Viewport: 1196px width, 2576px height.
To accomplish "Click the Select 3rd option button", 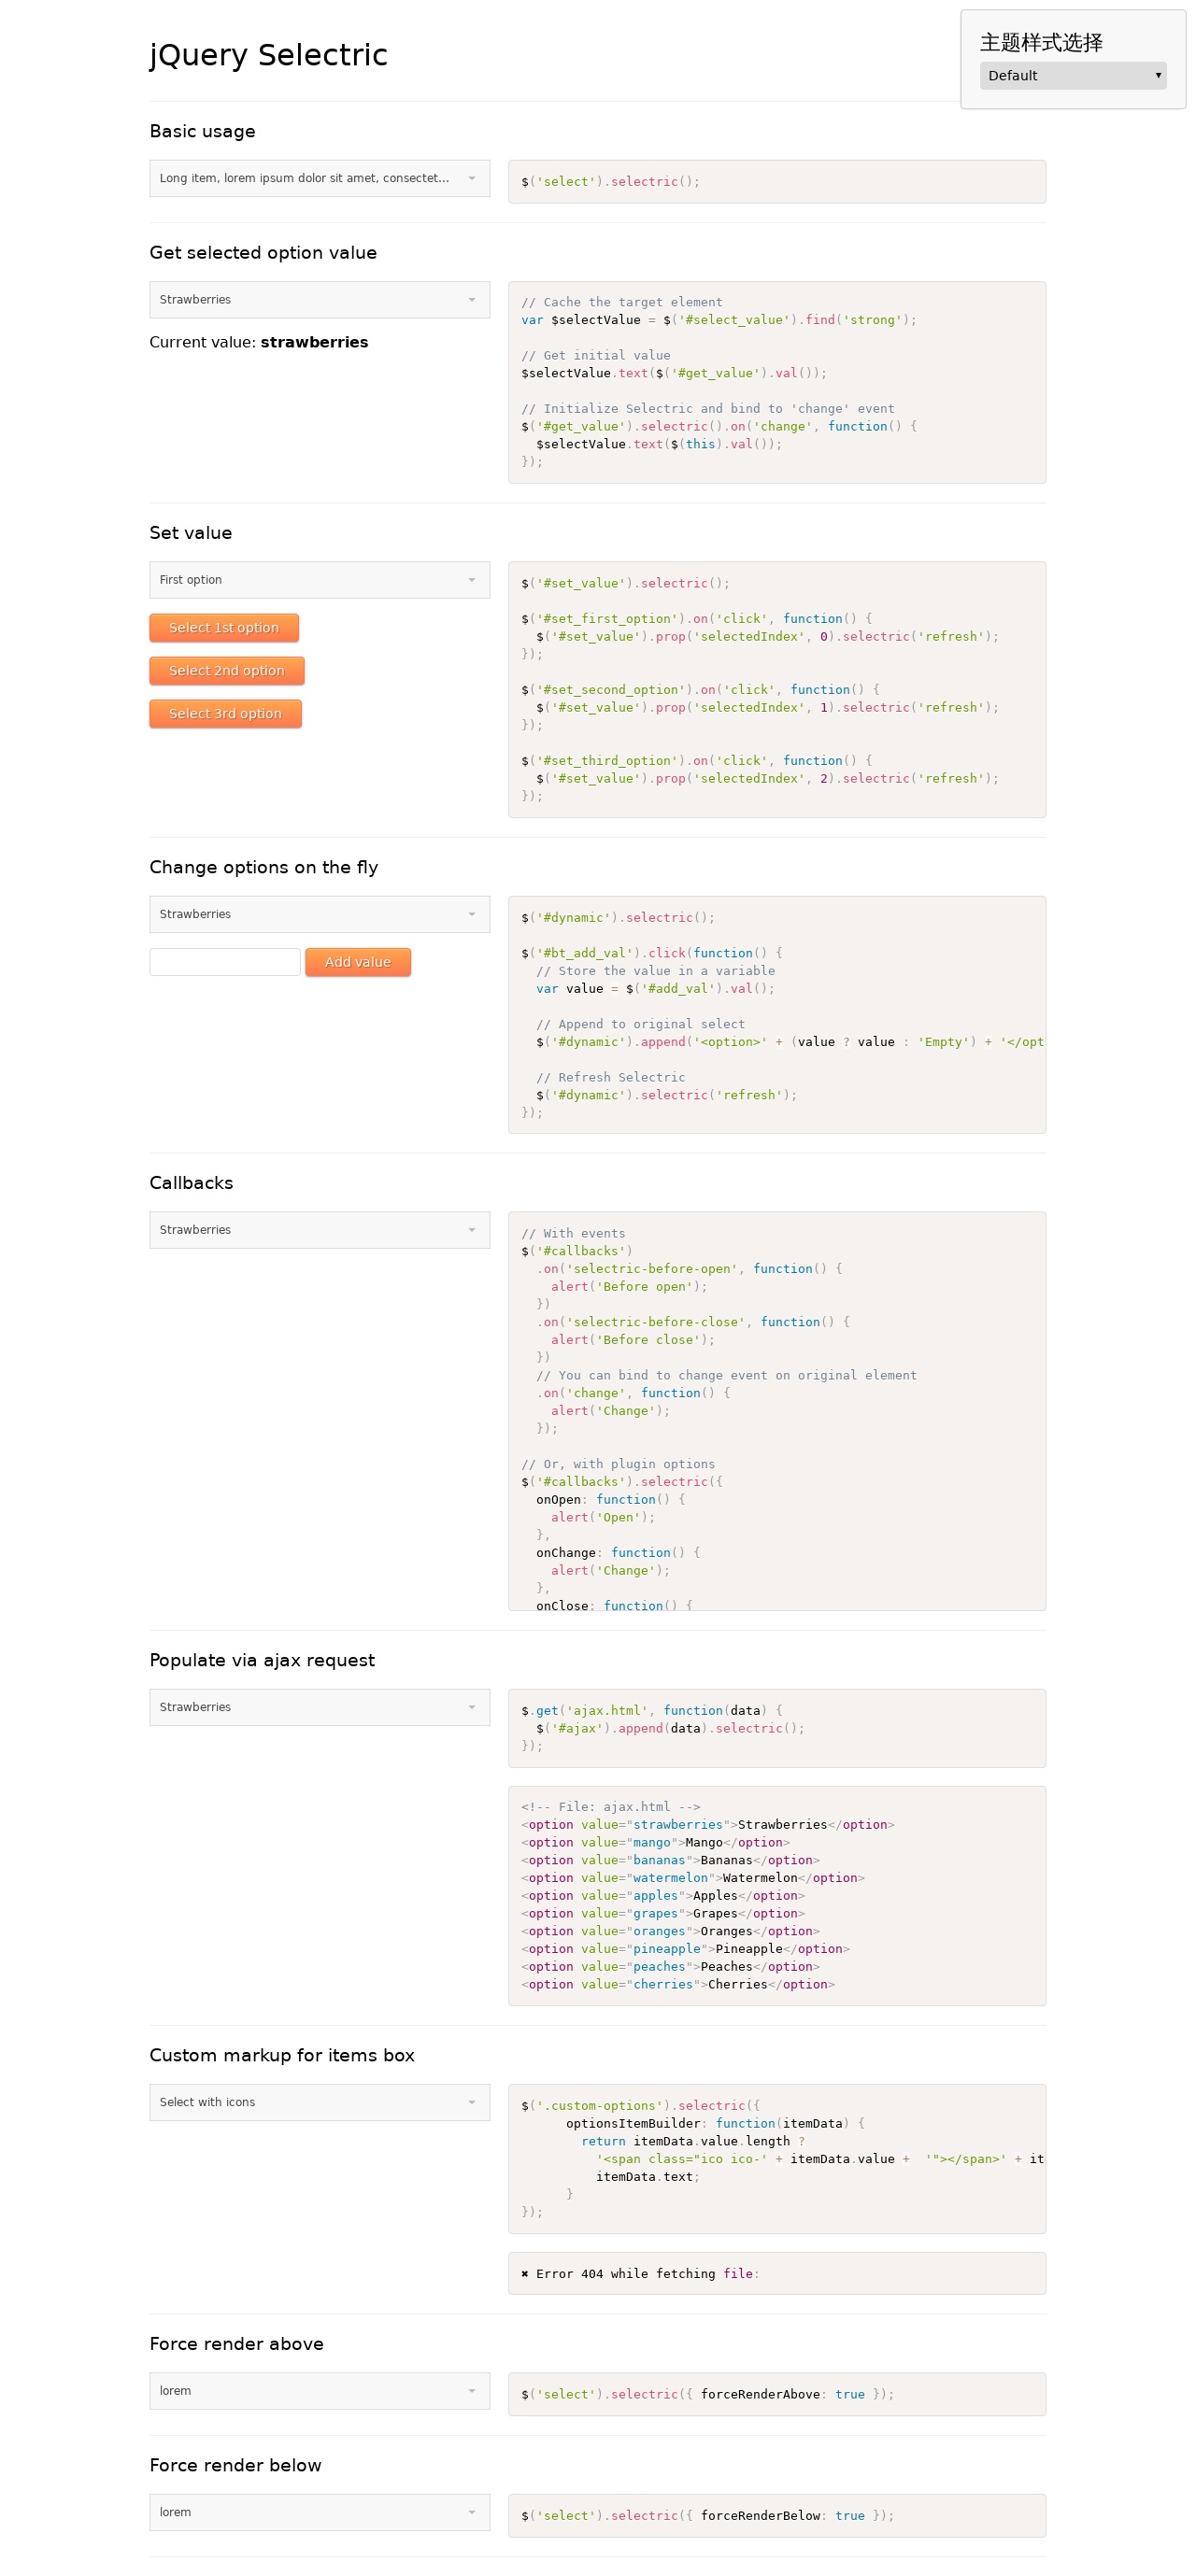I will coord(225,714).
